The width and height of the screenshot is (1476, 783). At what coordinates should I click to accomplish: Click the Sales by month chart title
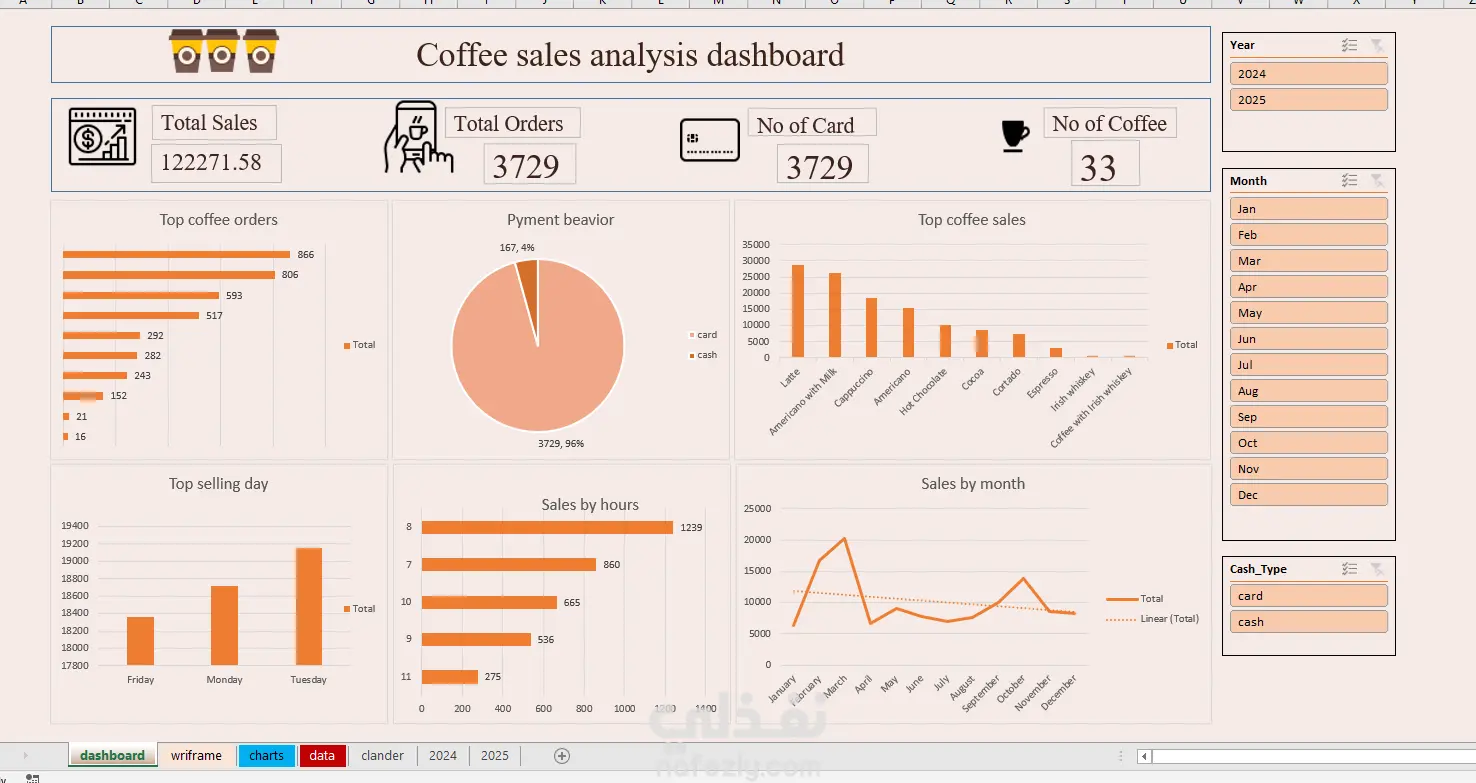973,484
